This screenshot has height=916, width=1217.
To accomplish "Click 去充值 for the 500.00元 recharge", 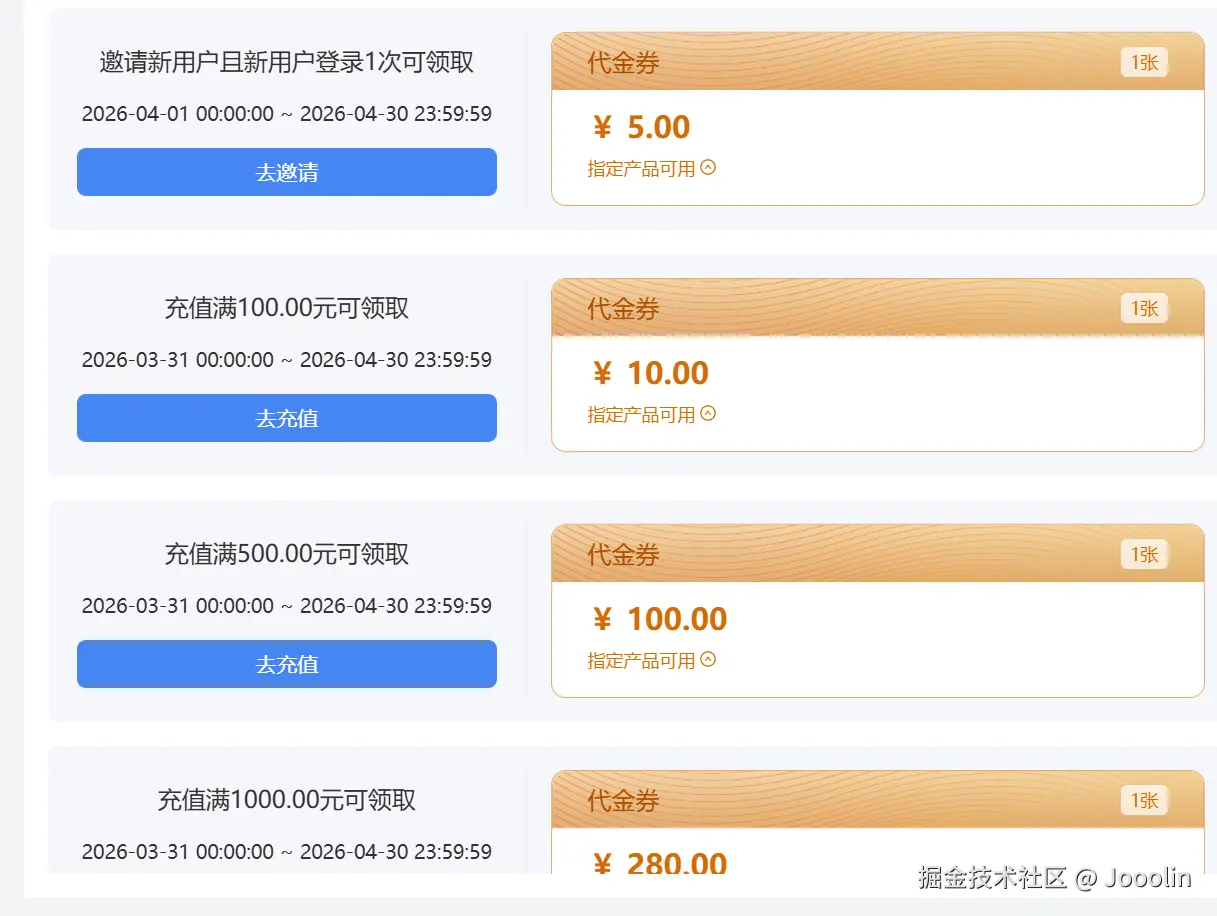I will tap(287, 664).
